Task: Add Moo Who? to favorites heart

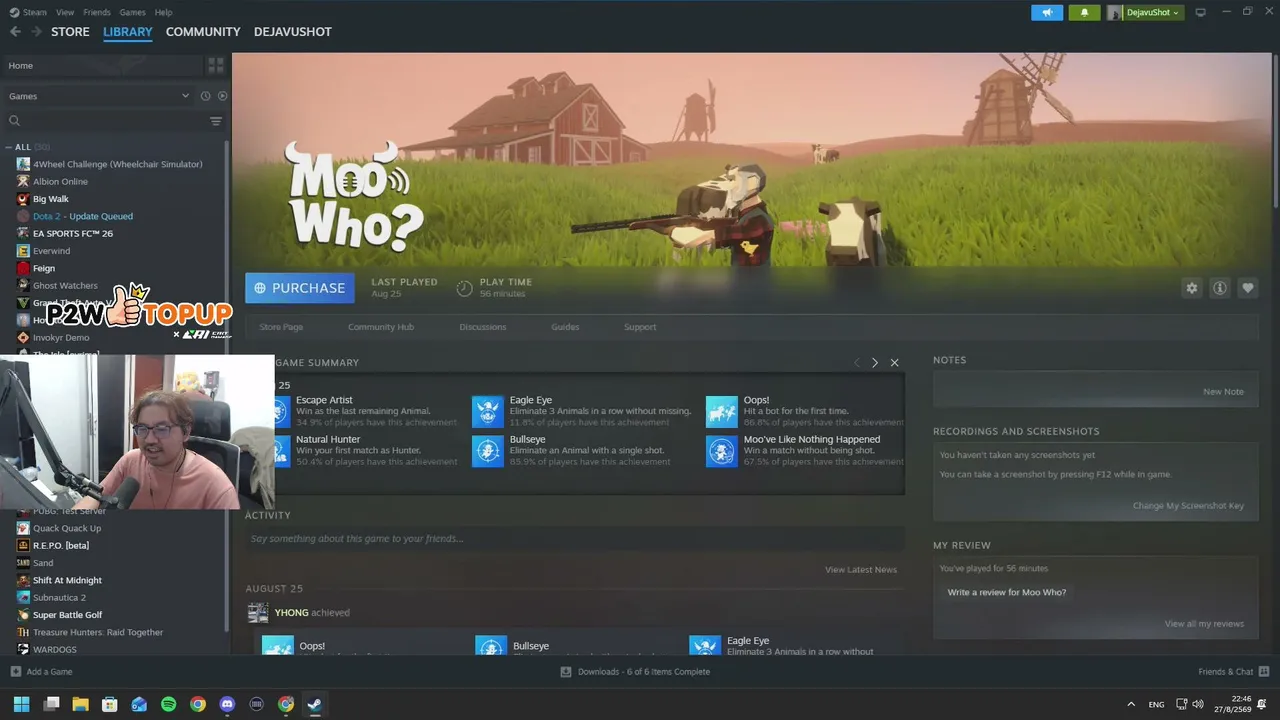Action: [x=1247, y=288]
